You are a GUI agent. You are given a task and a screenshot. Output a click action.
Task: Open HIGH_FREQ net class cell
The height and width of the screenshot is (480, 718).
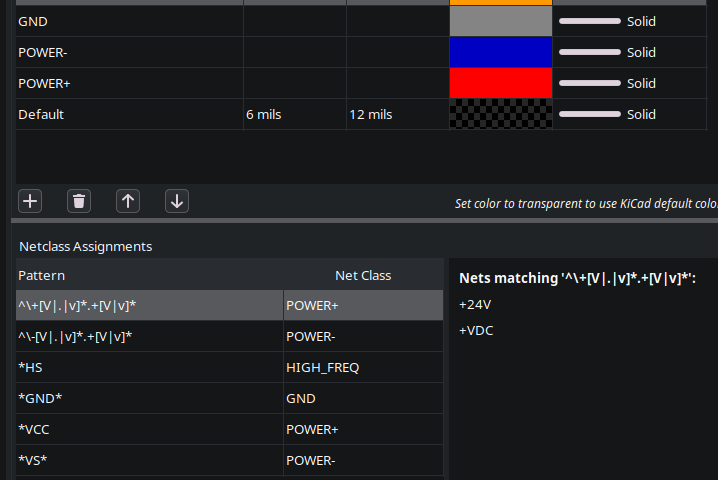(x=363, y=367)
